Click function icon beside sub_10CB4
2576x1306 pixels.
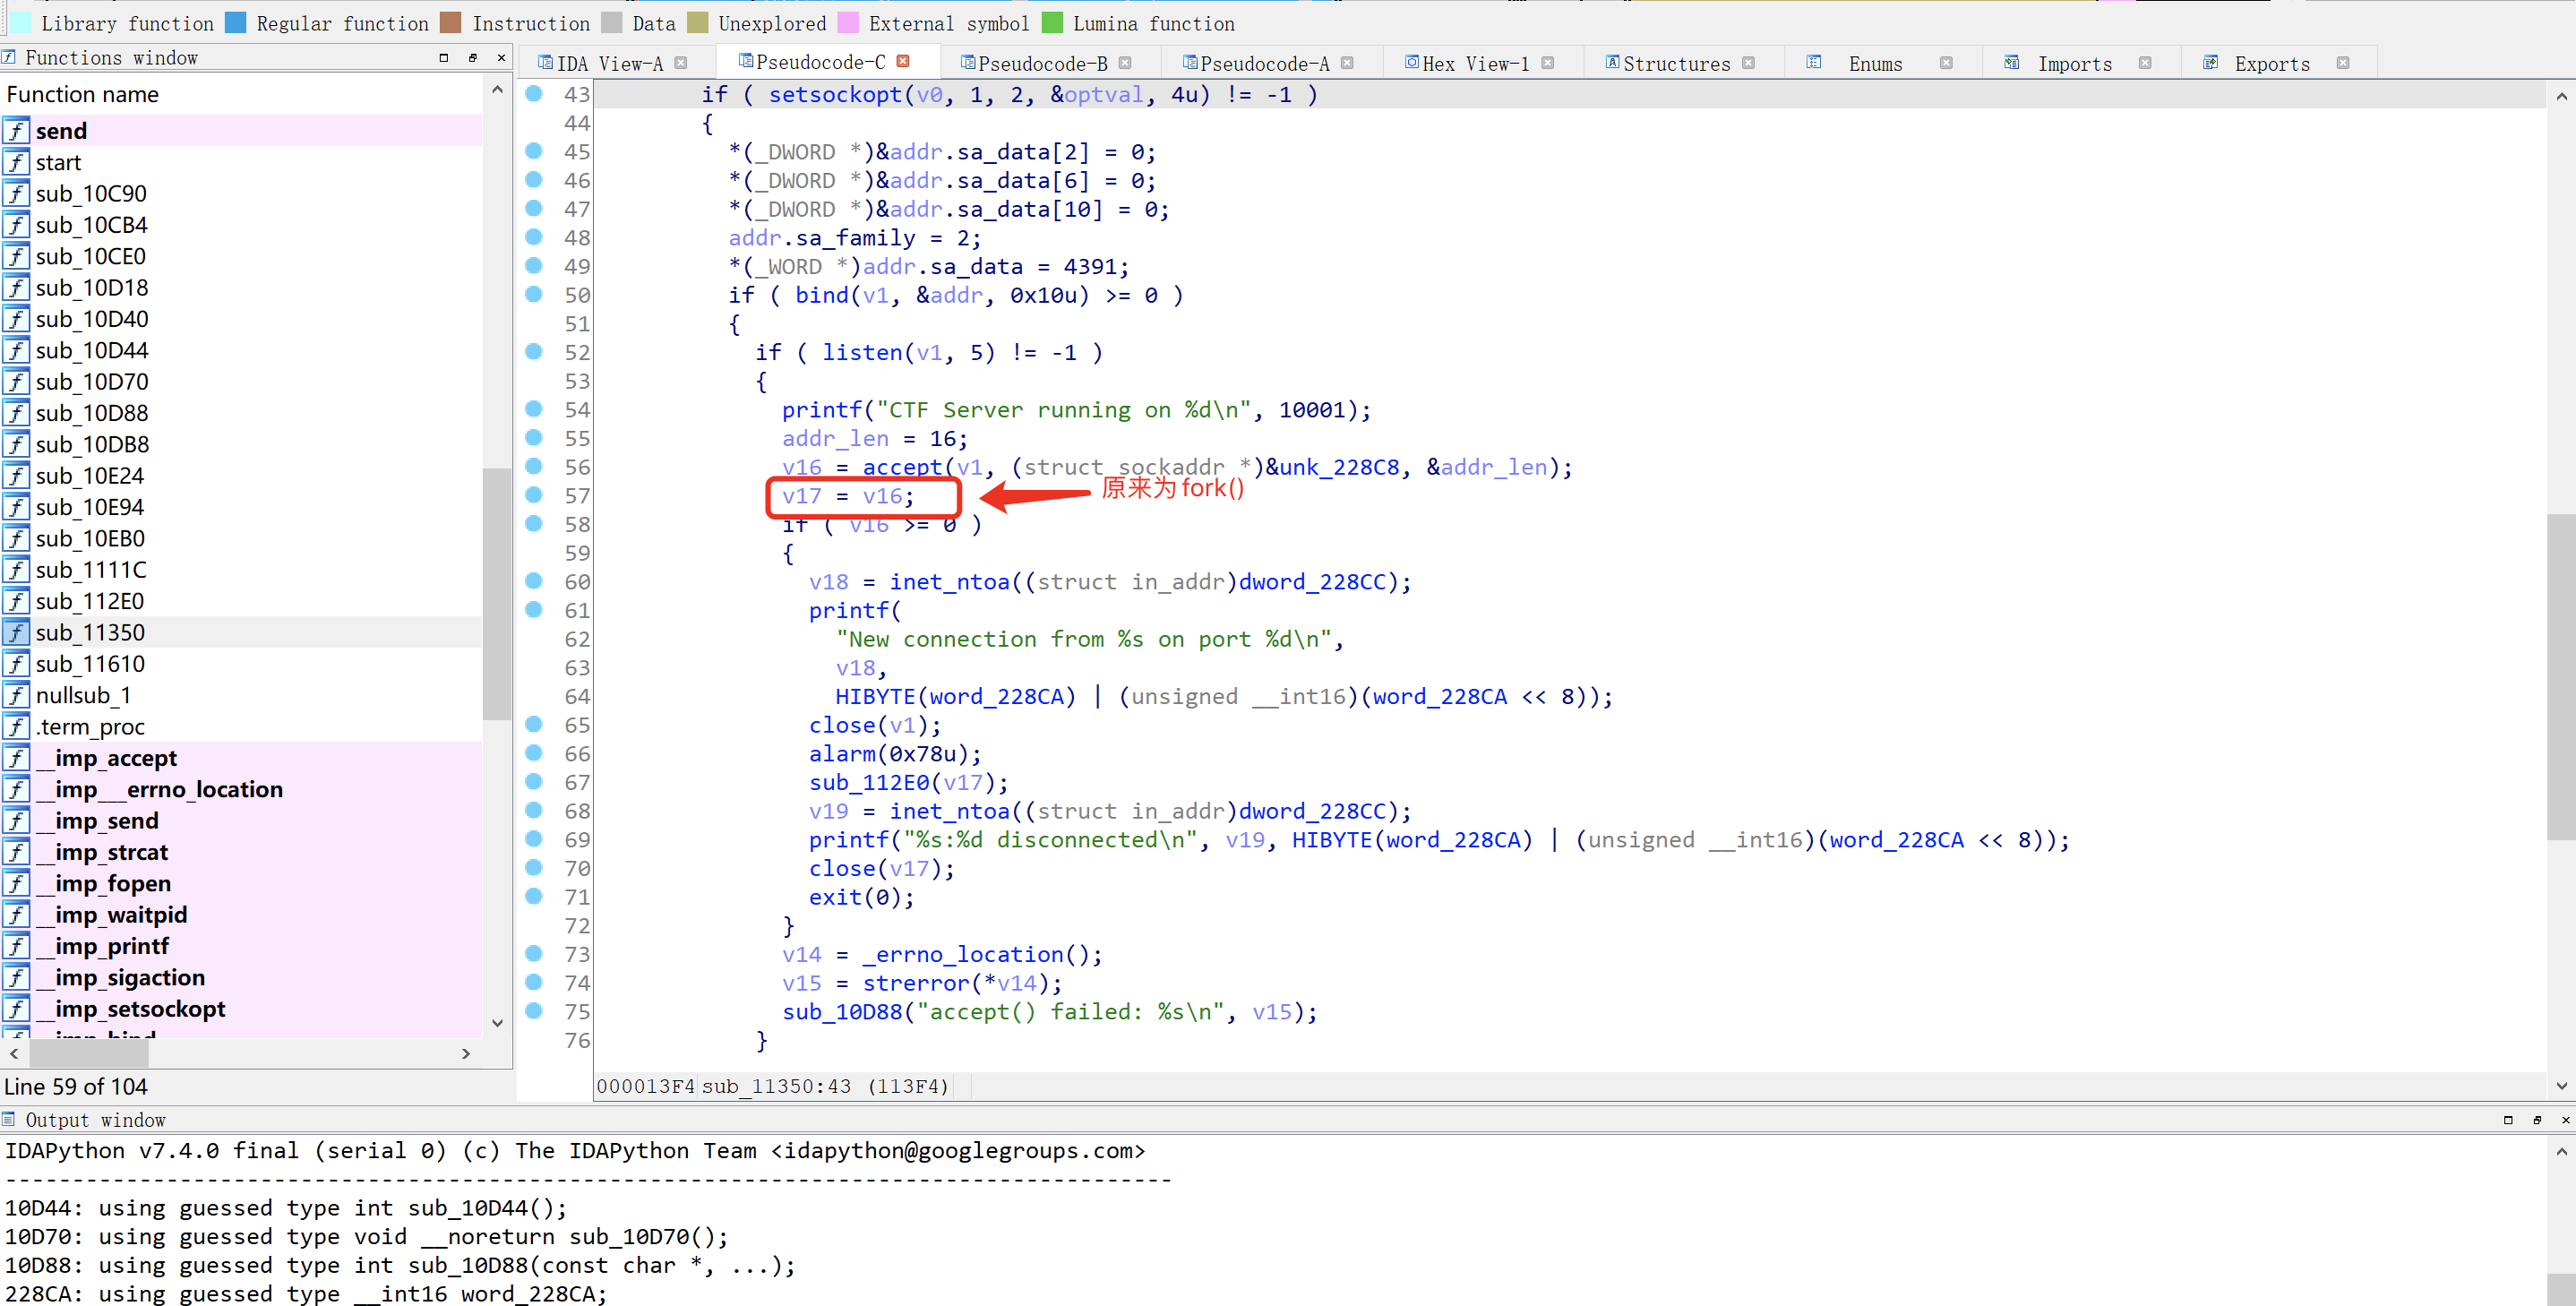[16, 225]
